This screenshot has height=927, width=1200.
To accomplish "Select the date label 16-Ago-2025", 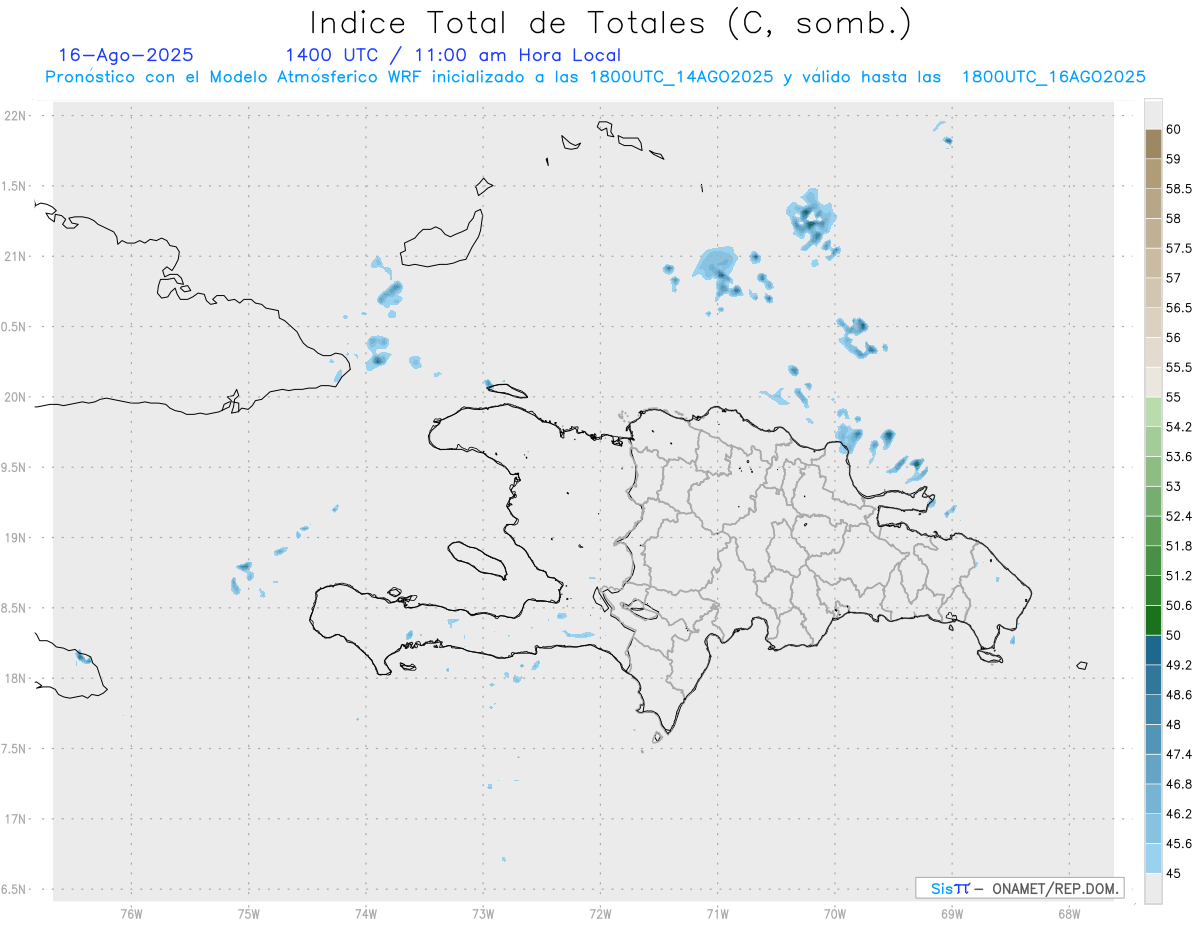I will click(127, 55).
